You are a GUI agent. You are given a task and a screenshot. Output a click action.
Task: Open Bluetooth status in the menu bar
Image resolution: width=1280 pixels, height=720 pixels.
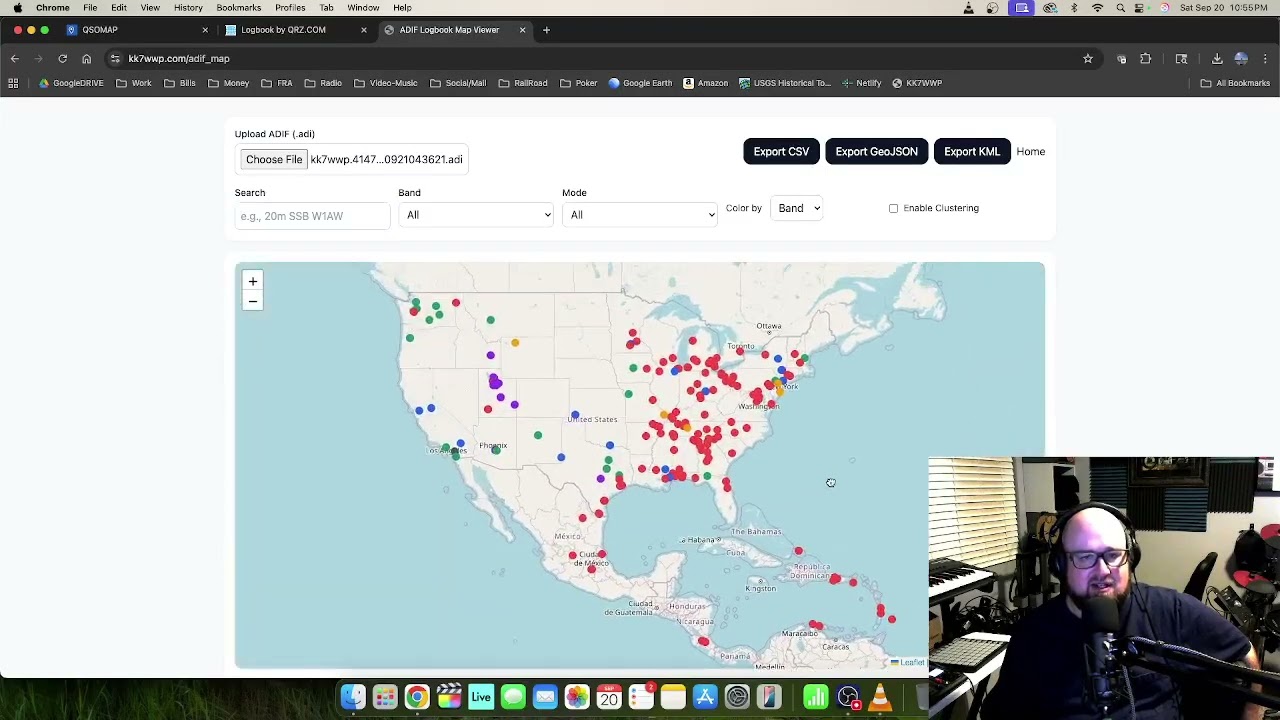pos(1074,8)
